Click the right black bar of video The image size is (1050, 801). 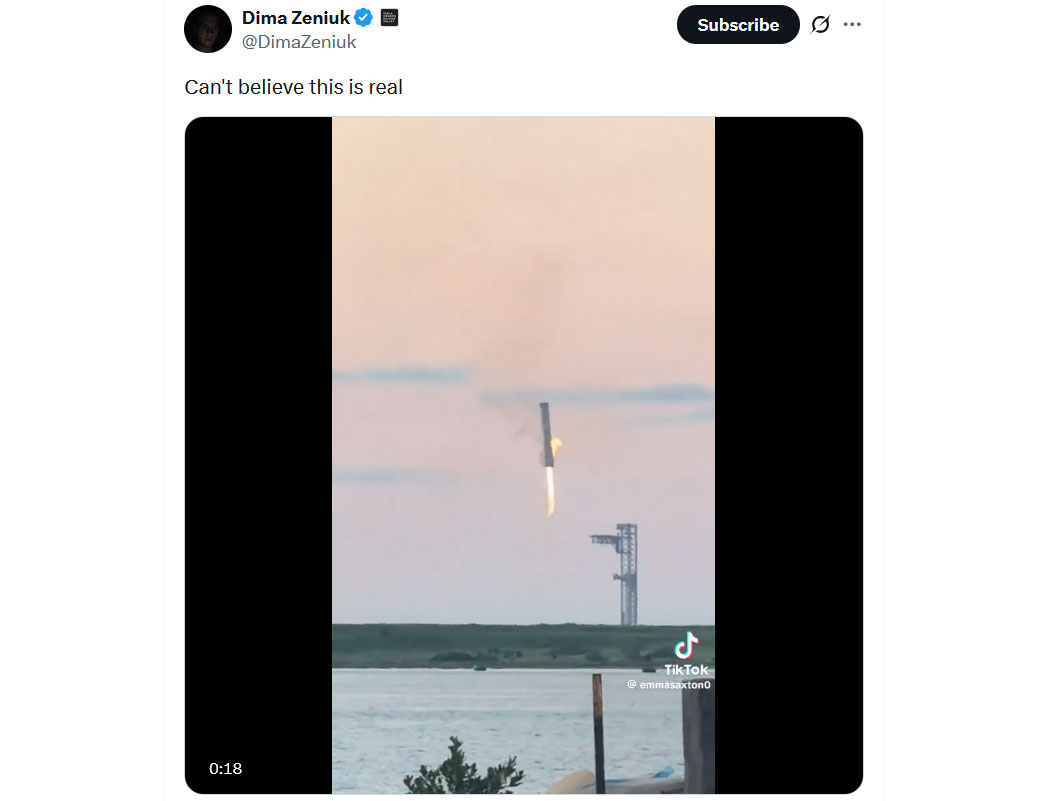tap(788, 450)
